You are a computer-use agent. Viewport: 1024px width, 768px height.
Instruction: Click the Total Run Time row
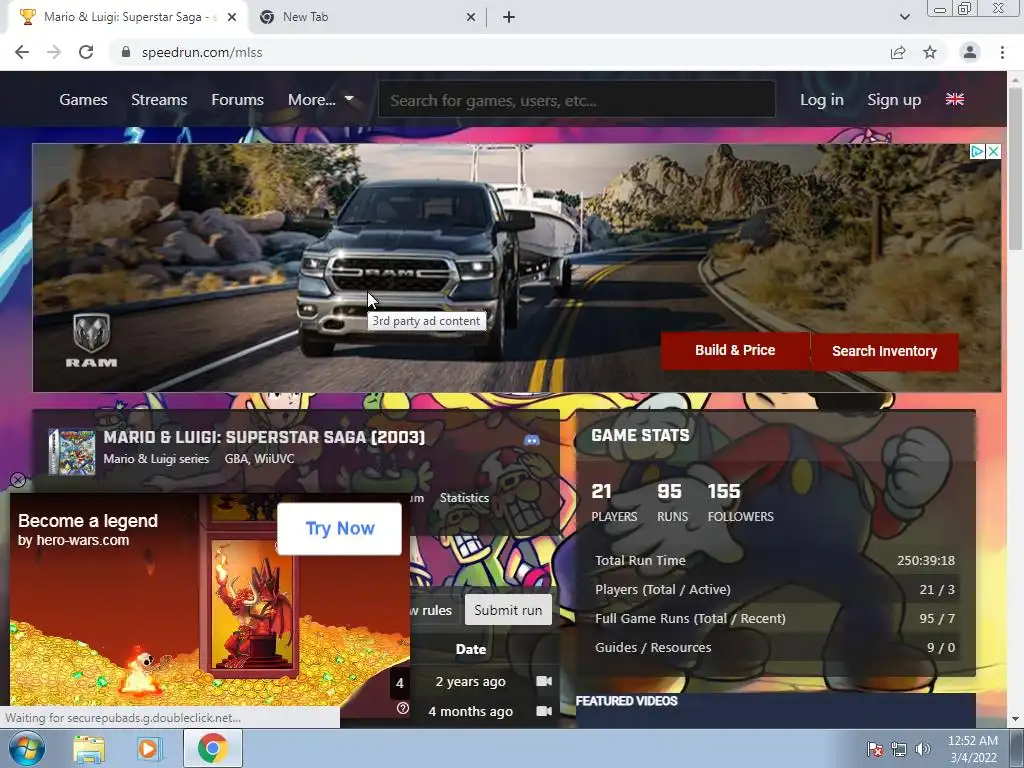click(775, 560)
